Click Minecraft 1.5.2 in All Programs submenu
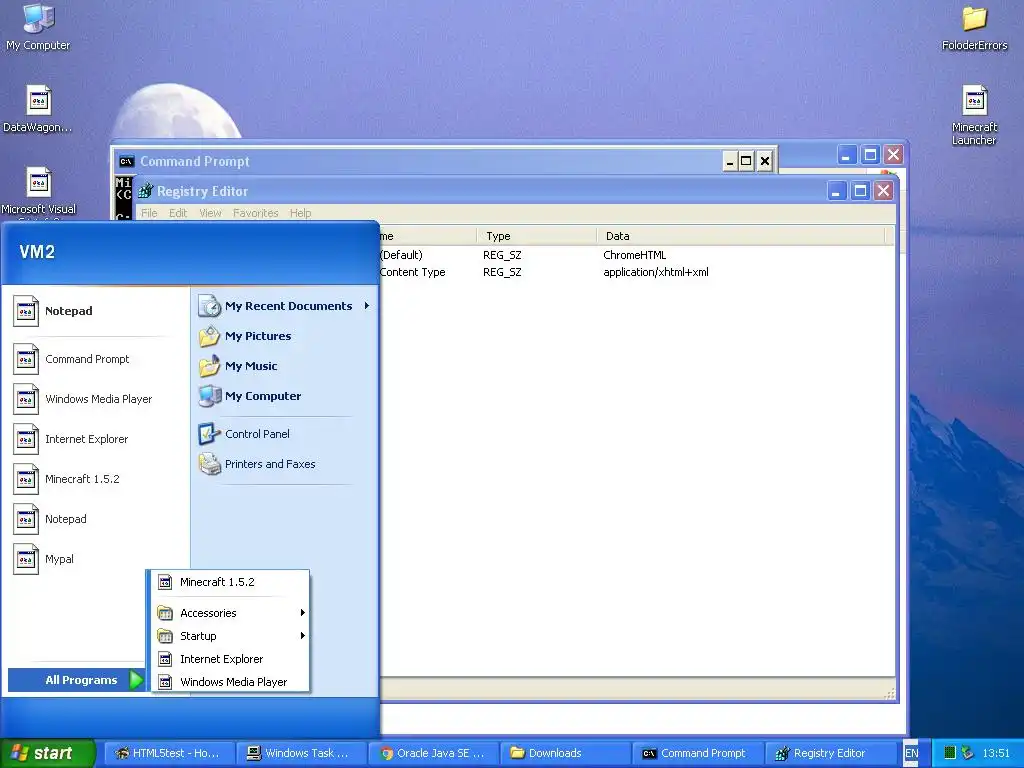Viewport: 1024px width, 768px height. coord(217,583)
